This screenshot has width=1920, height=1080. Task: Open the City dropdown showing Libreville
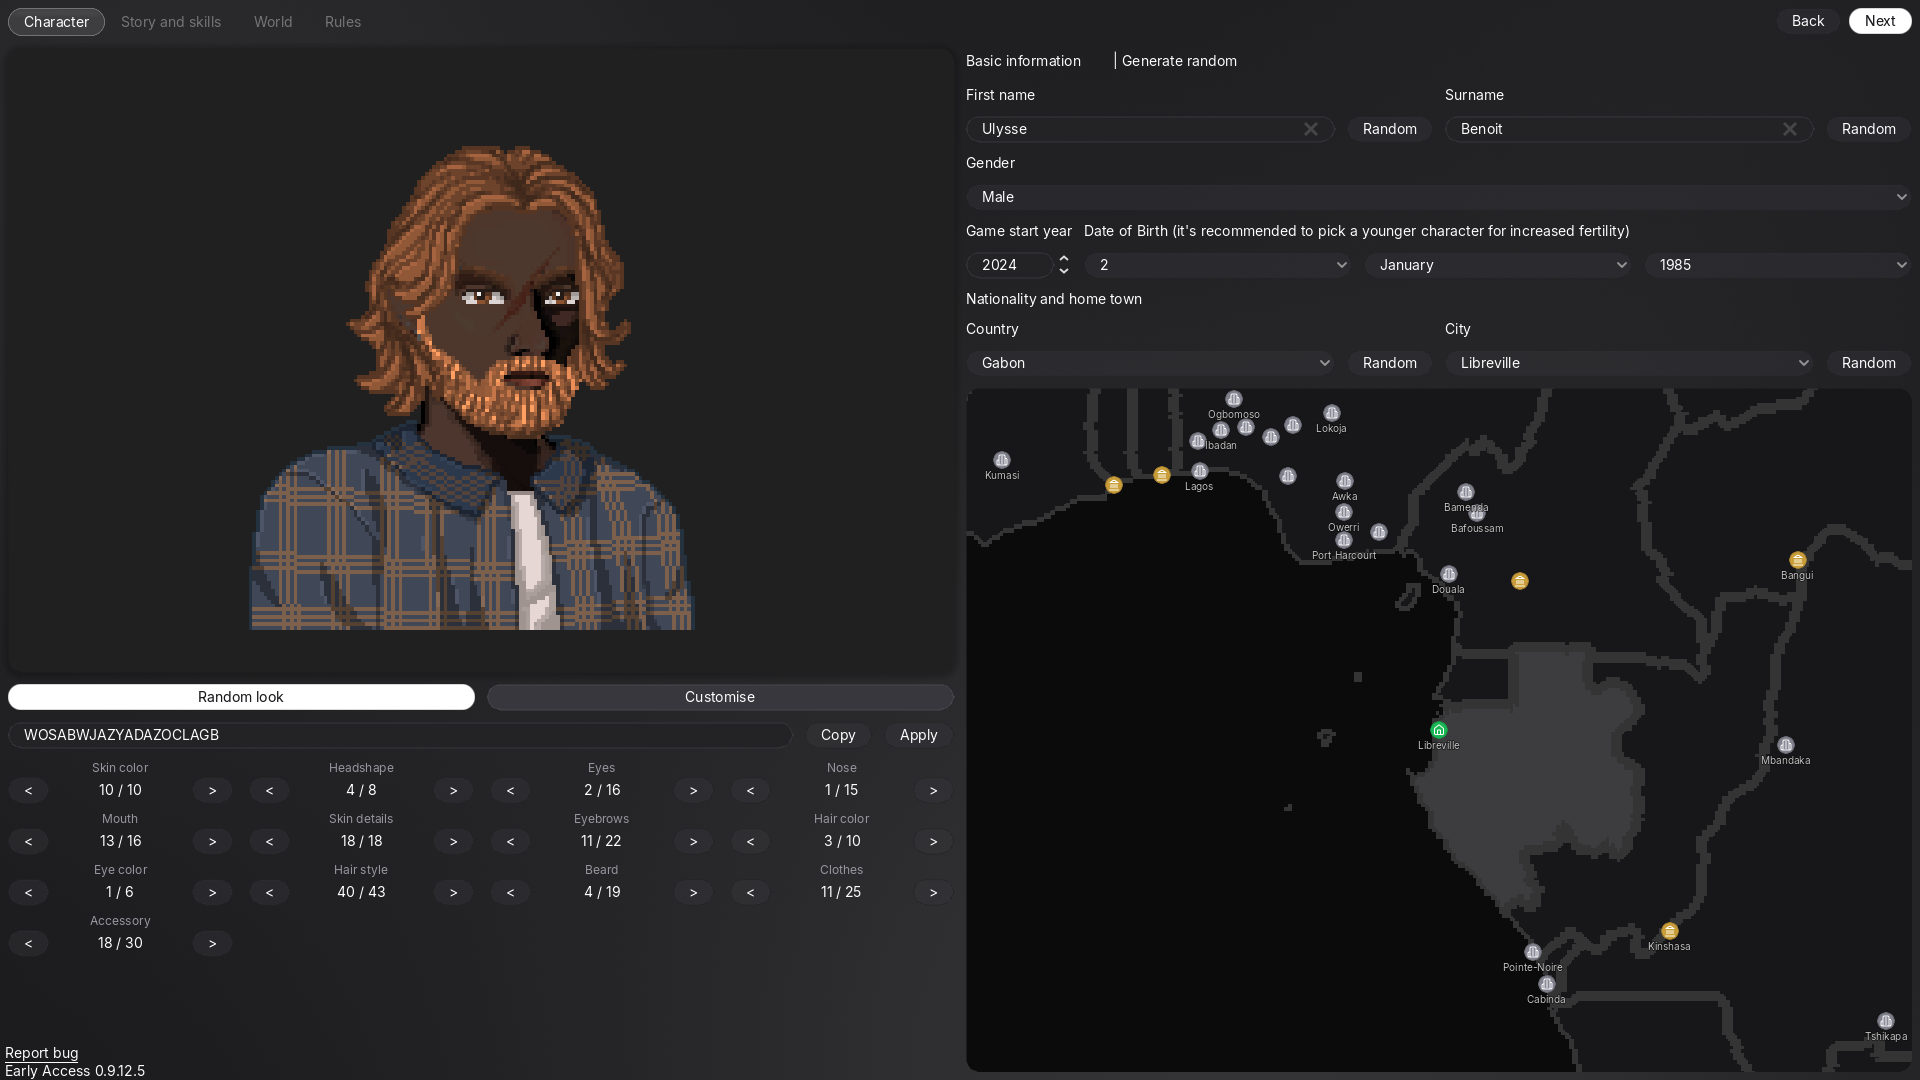point(1629,363)
